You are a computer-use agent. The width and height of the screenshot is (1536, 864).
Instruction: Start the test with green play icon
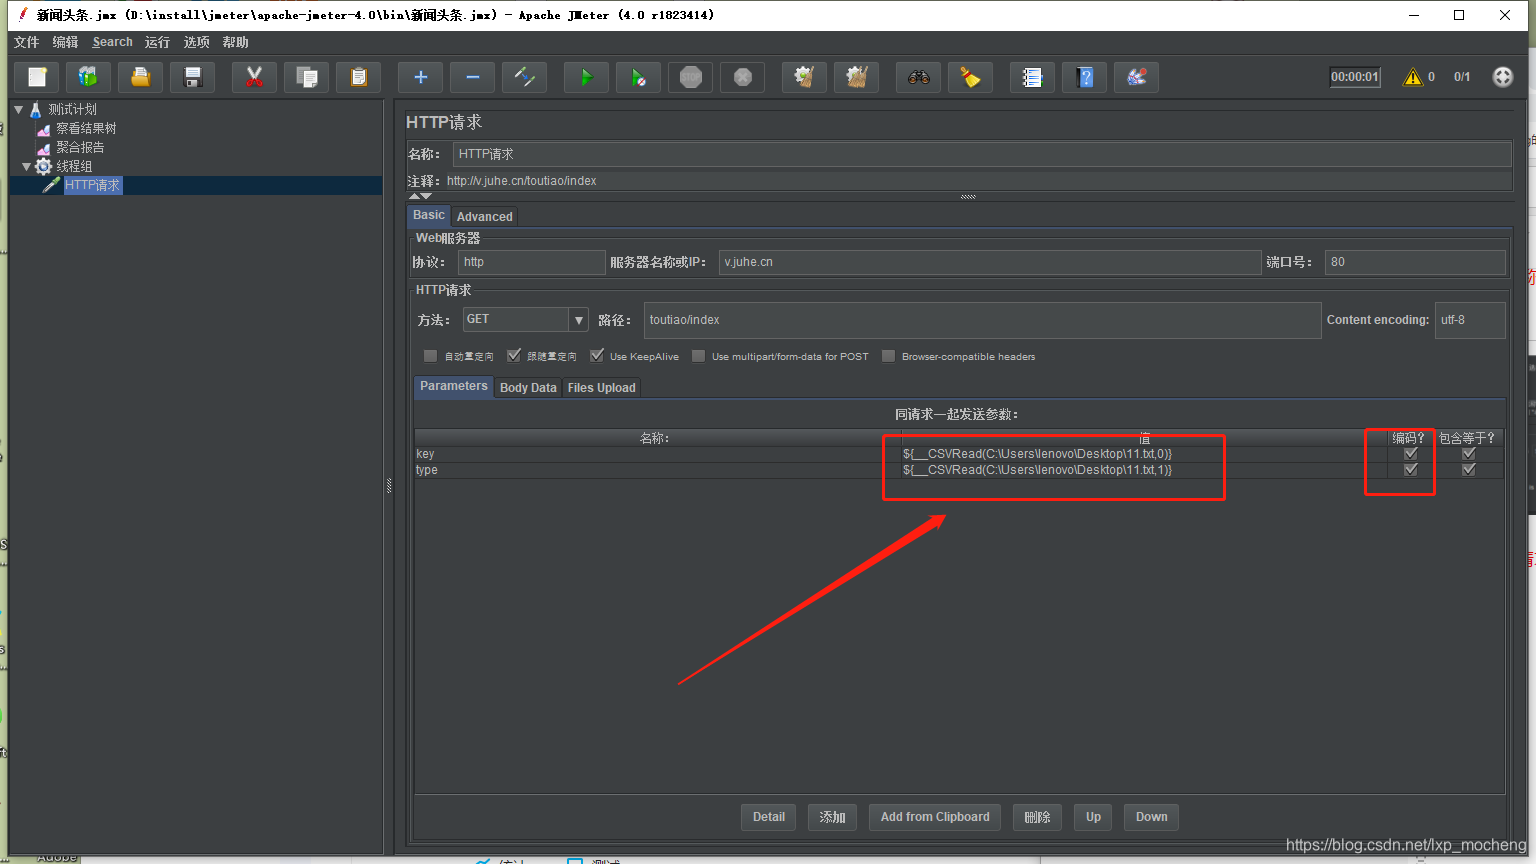click(587, 77)
